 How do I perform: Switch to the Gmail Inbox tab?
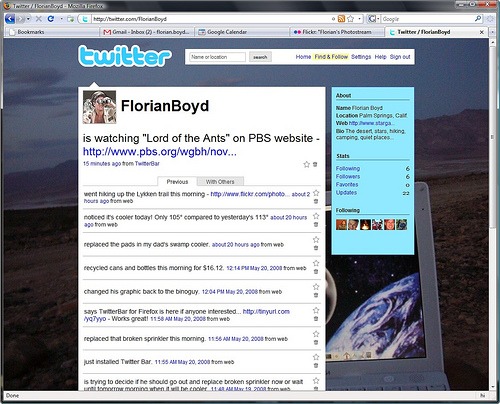coord(147,32)
